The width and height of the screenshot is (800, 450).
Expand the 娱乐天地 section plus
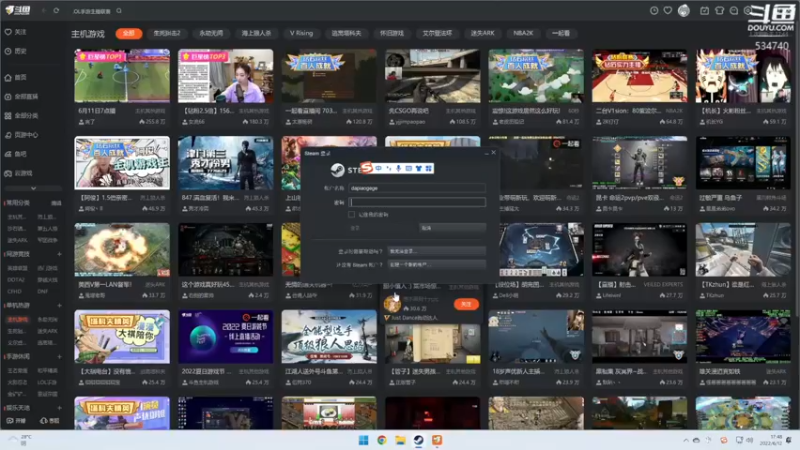(59, 408)
